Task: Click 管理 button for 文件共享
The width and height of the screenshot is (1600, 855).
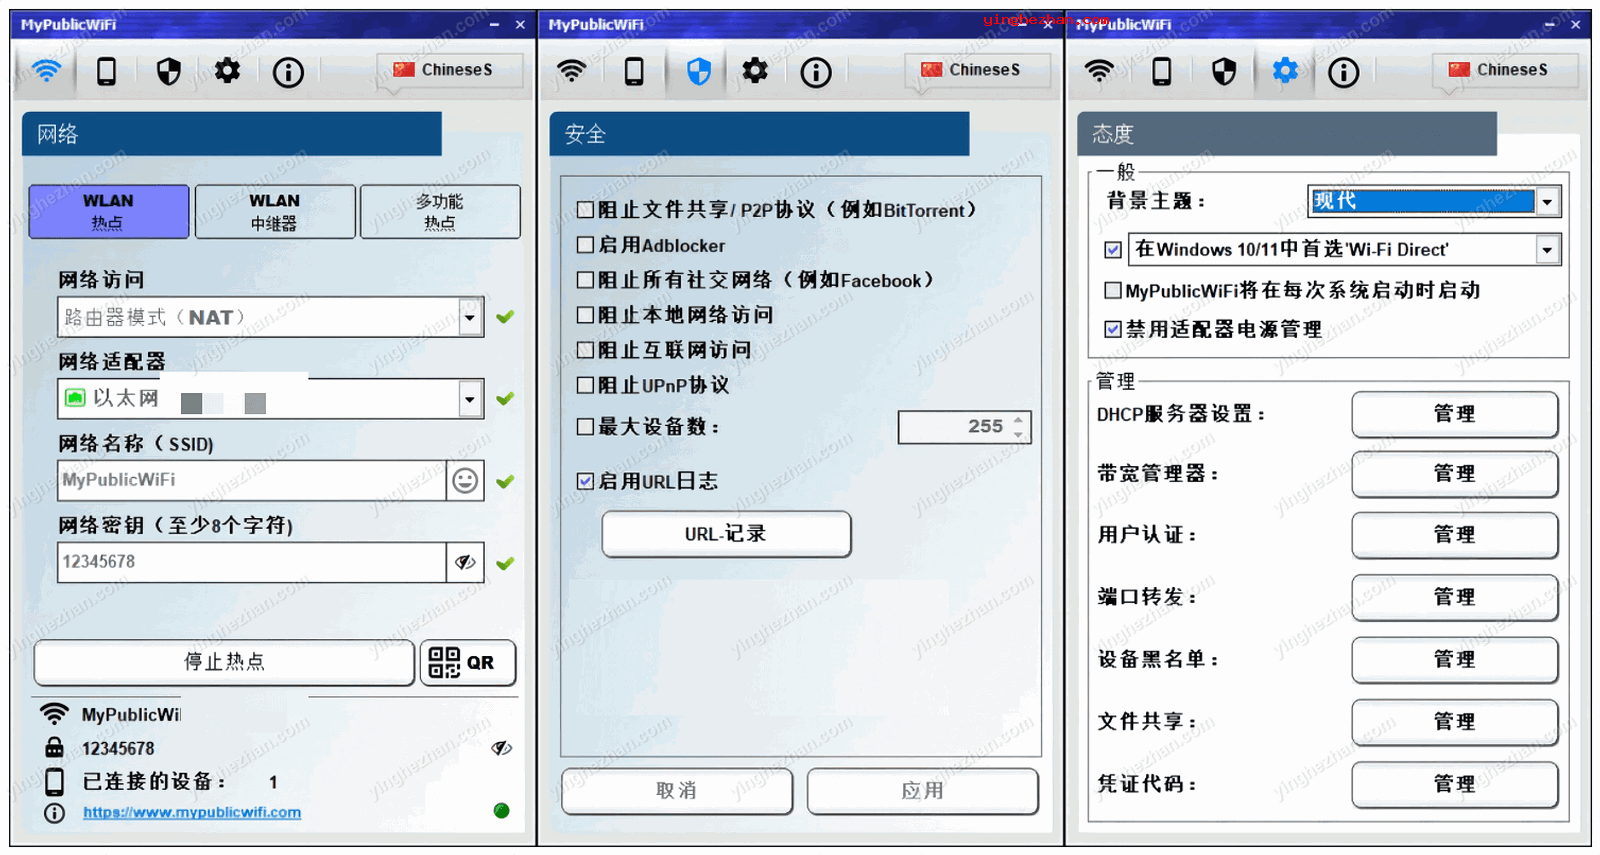Action: pos(1455,722)
